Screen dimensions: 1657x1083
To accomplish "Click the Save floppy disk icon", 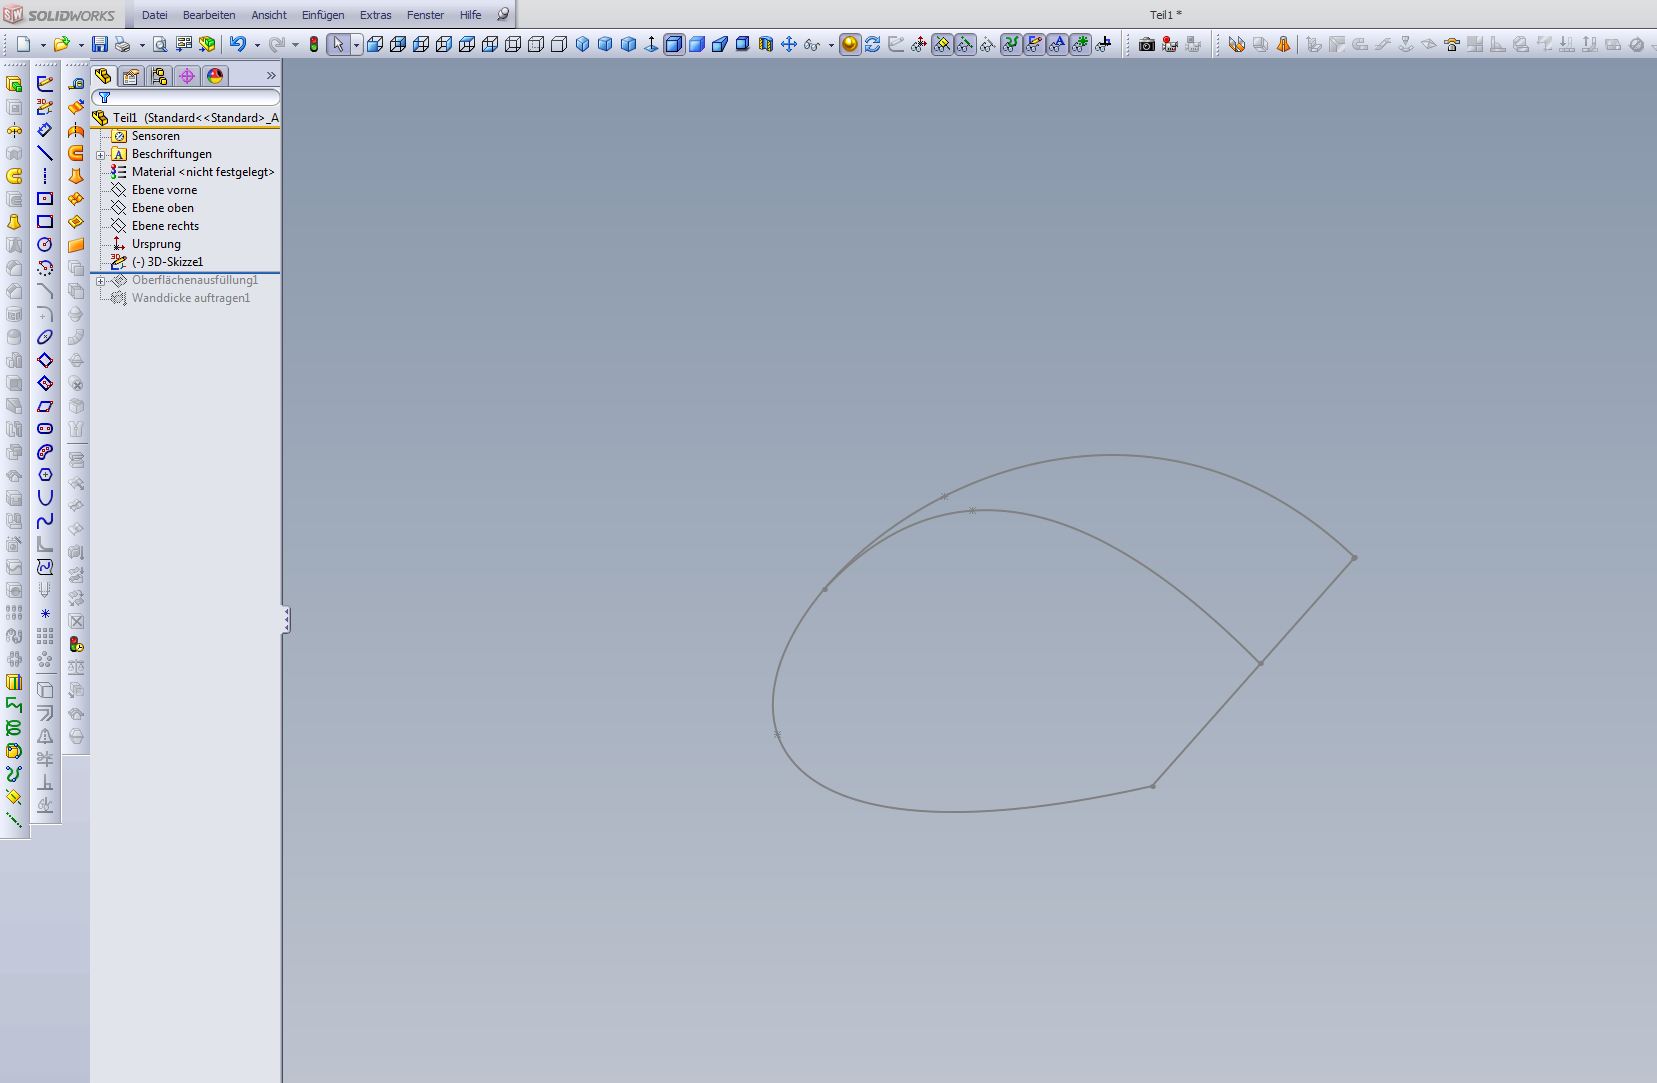I will (x=99, y=44).
